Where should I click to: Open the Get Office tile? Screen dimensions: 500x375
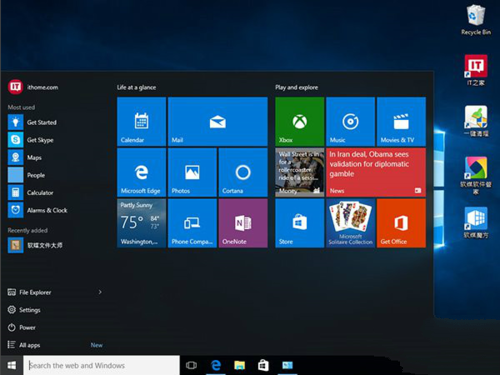[x=401, y=223]
